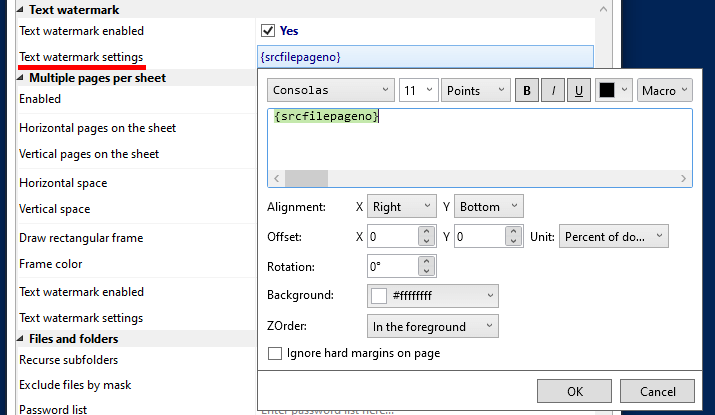This screenshot has width=715, height=415.
Task: Increase Offset Y value with up arrow
Action: pyautogui.click(x=513, y=231)
